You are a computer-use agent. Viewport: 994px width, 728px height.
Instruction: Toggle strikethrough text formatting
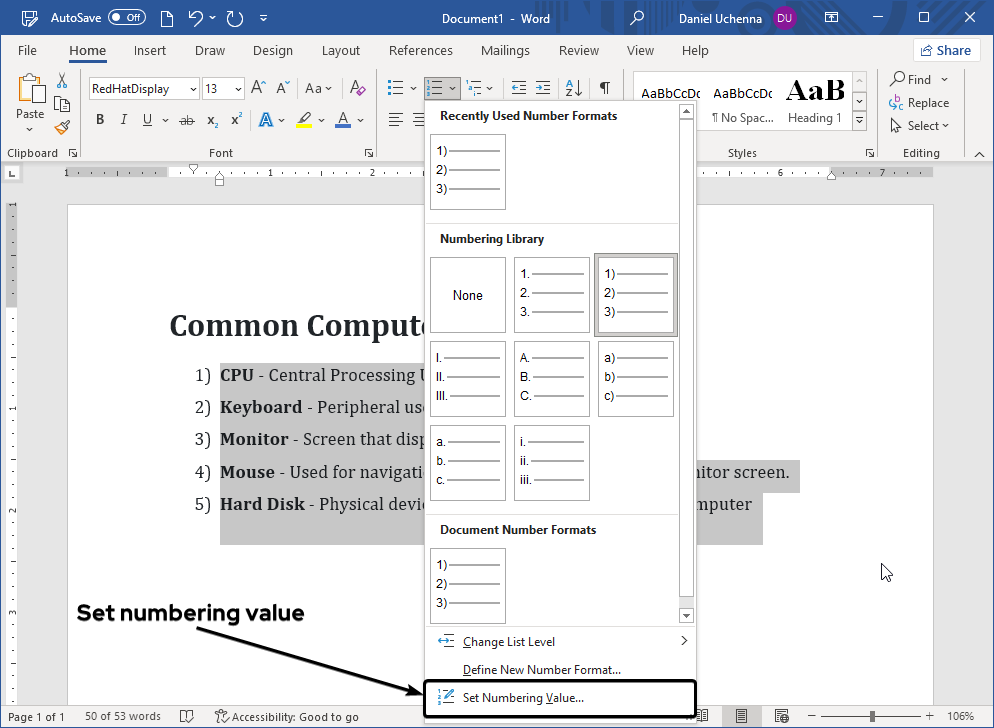(x=186, y=120)
